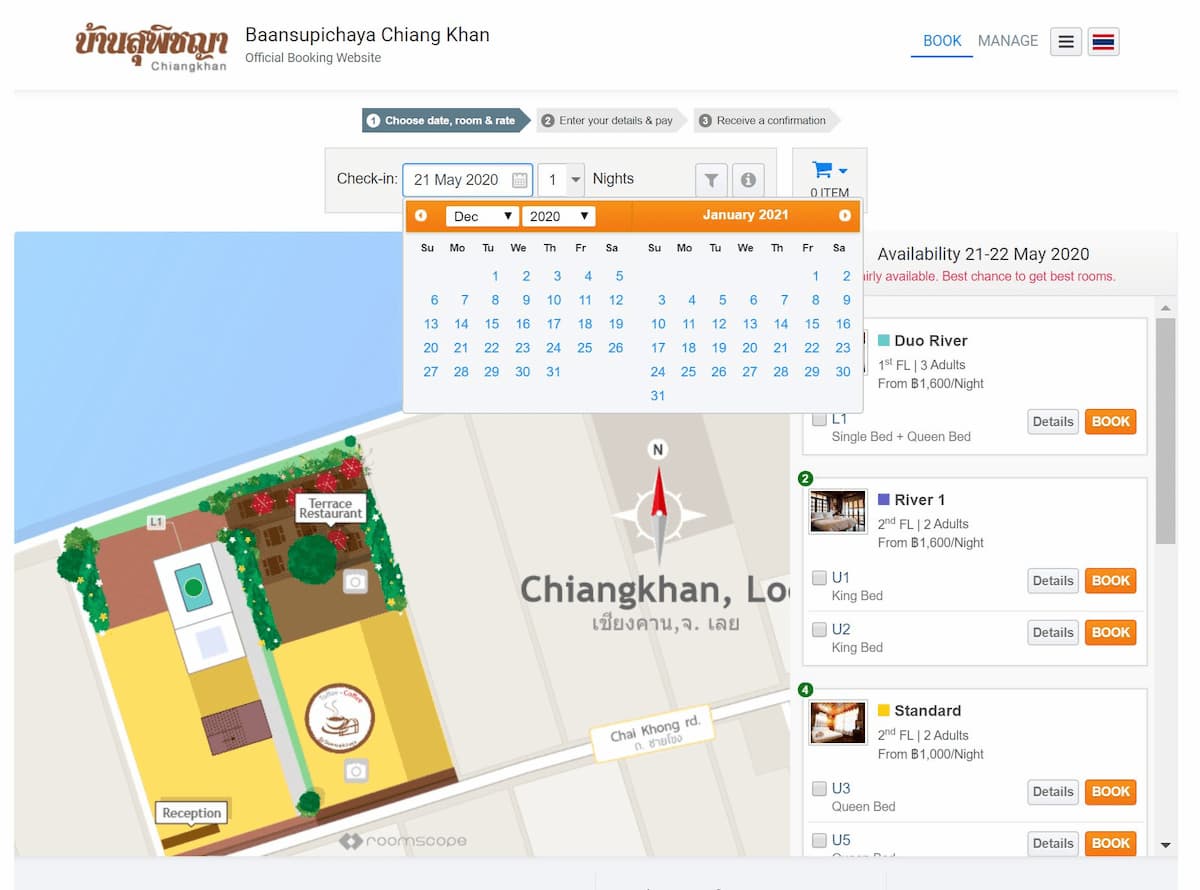Image resolution: width=1200 pixels, height=890 pixels.
Task: View Details for room U2
Action: (x=1053, y=633)
